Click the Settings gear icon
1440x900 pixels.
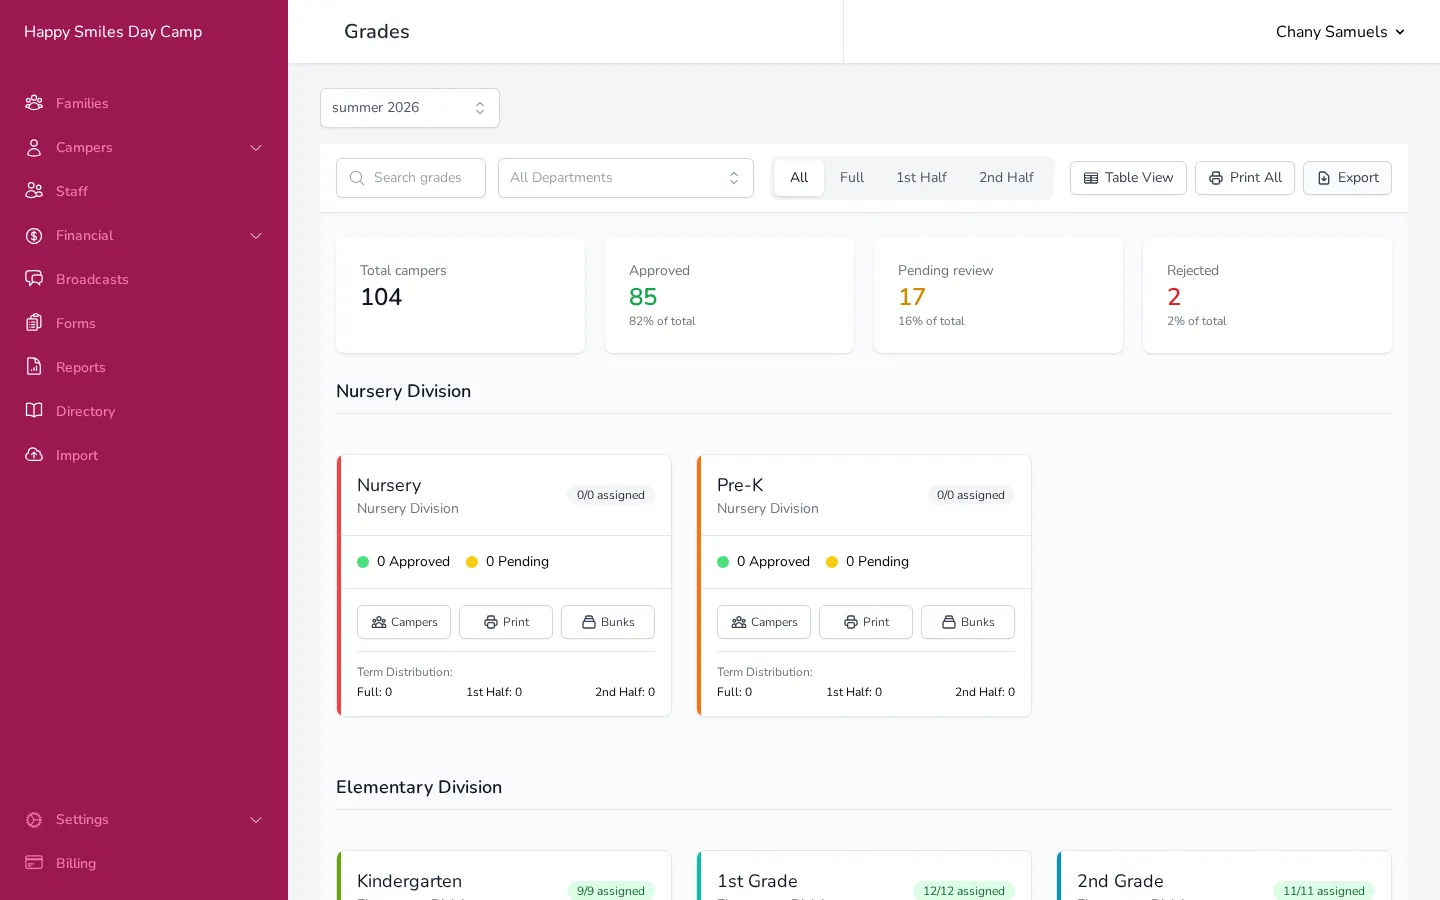point(34,819)
